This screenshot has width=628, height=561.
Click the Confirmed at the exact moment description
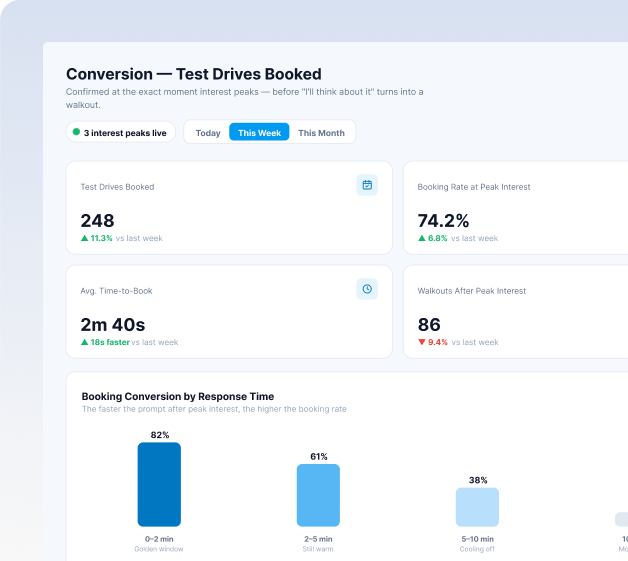[245, 98]
